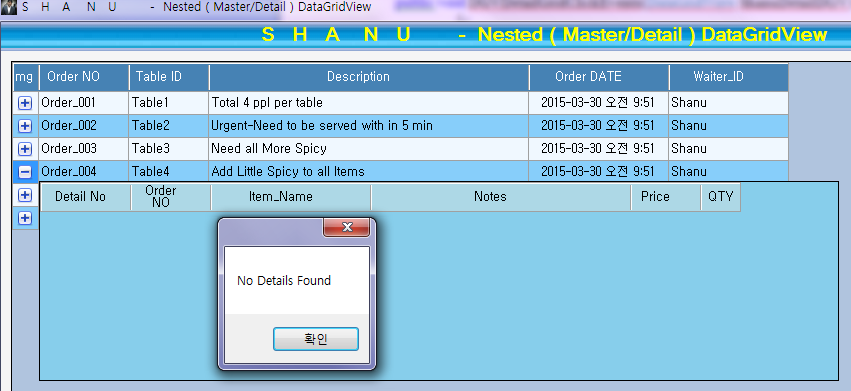Select the Table2 cell
Viewport: 851px width, 391px height.
coord(169,126)
